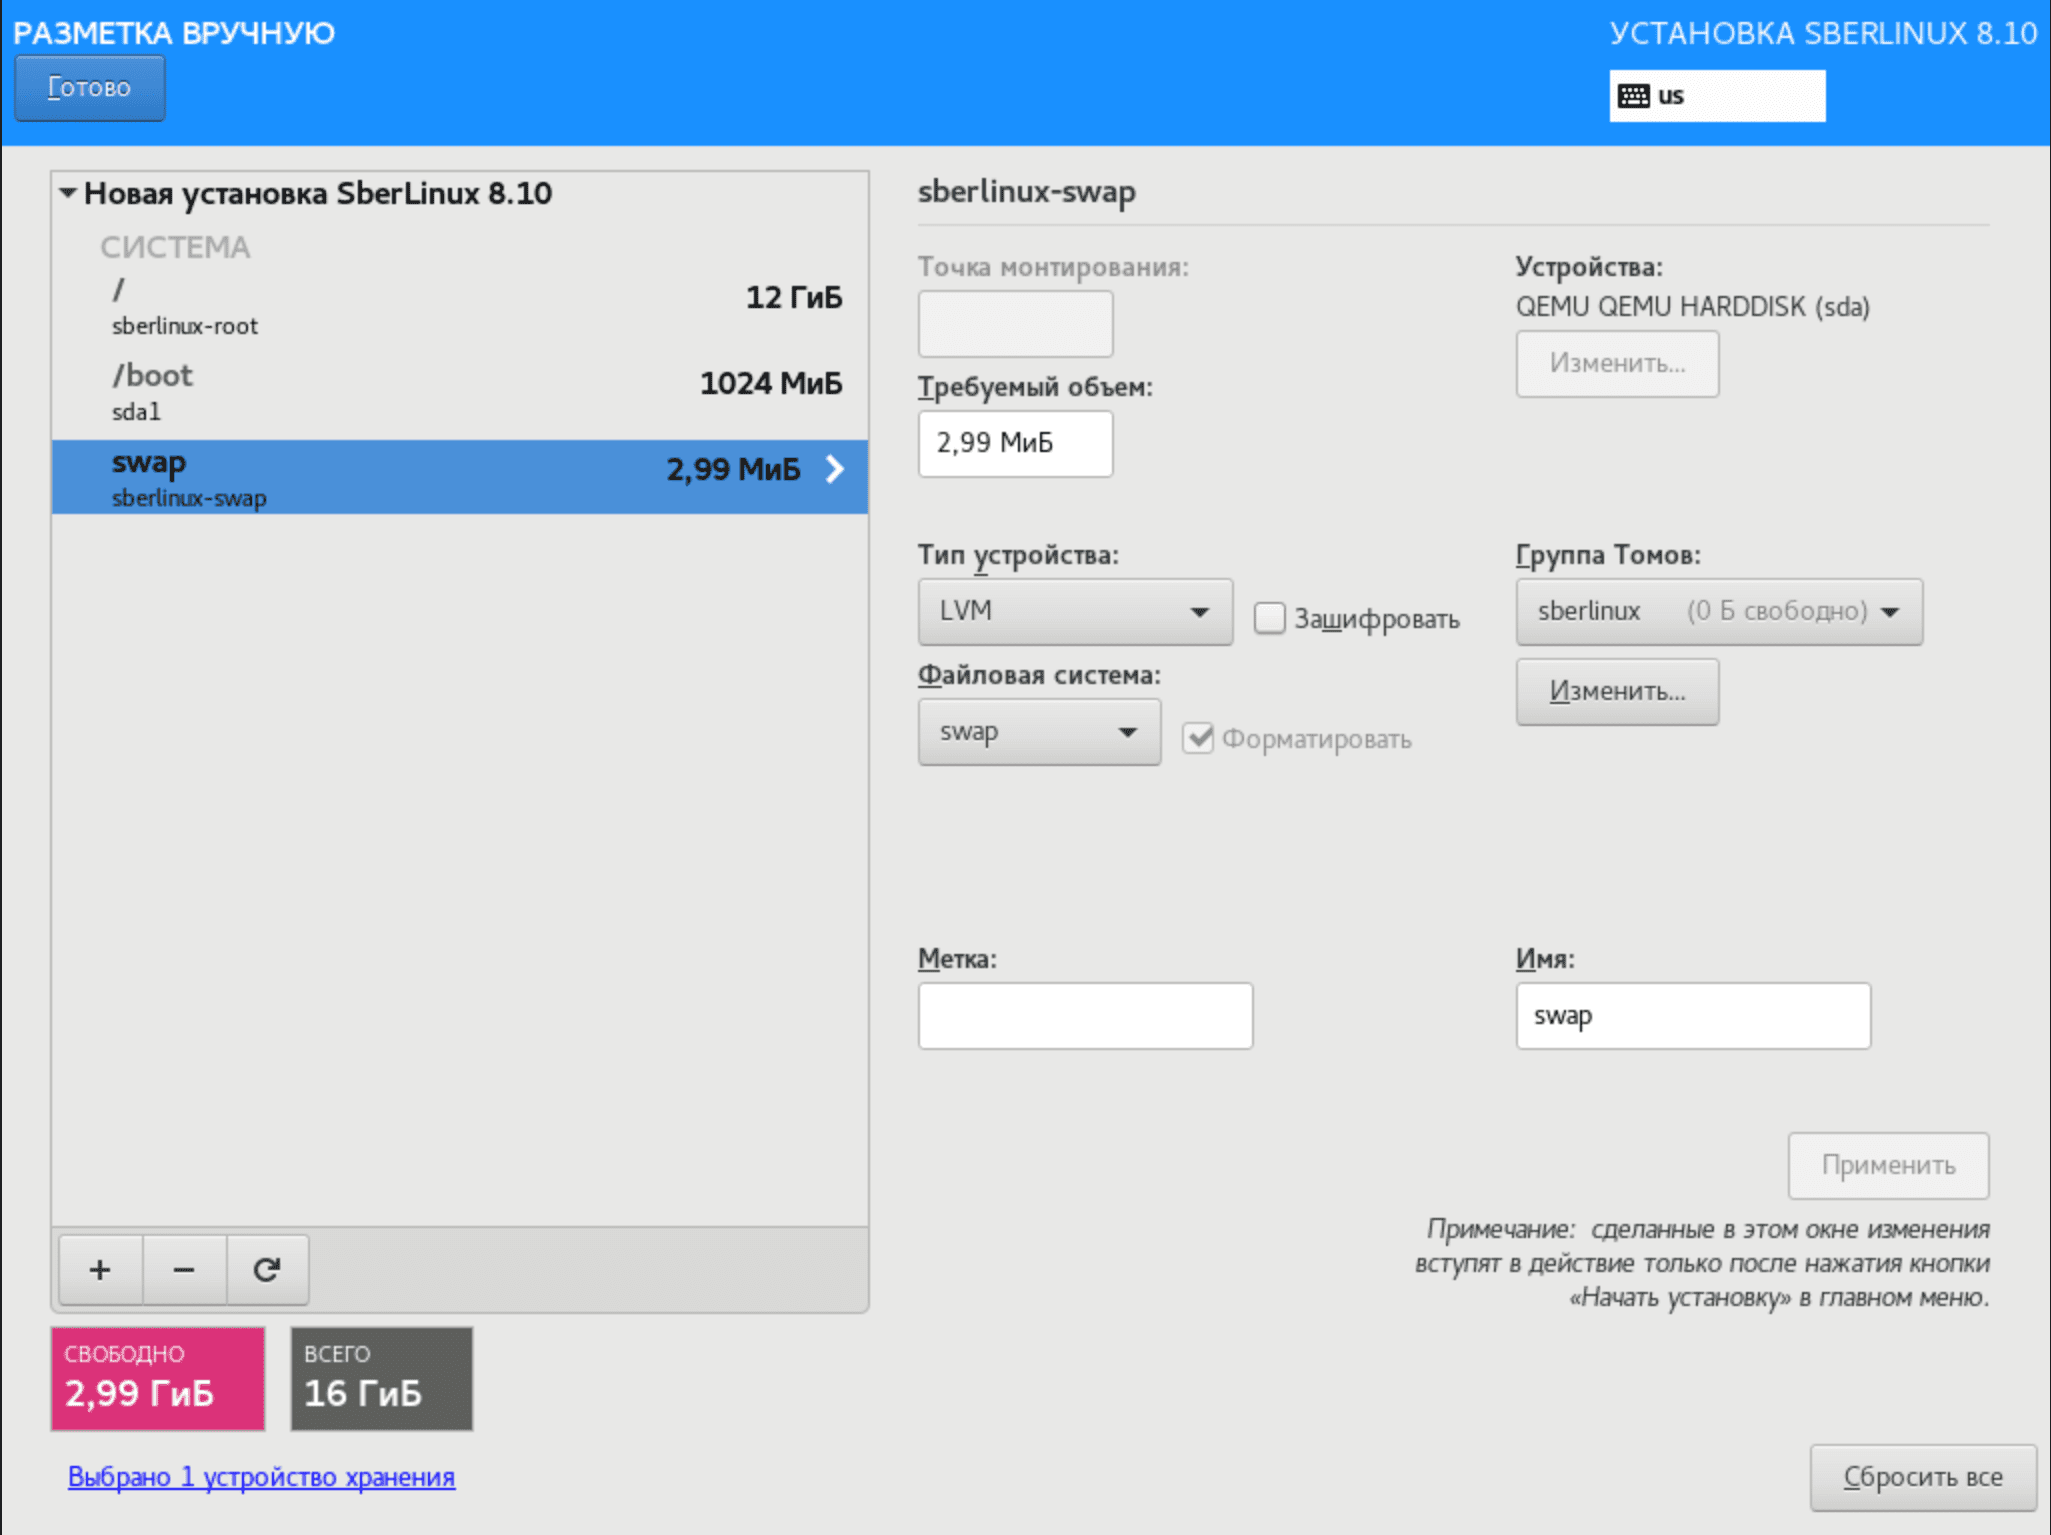Click the Метка input field
The height and width of the screenshot is (1535, 2051).
coord(1085,1016)
